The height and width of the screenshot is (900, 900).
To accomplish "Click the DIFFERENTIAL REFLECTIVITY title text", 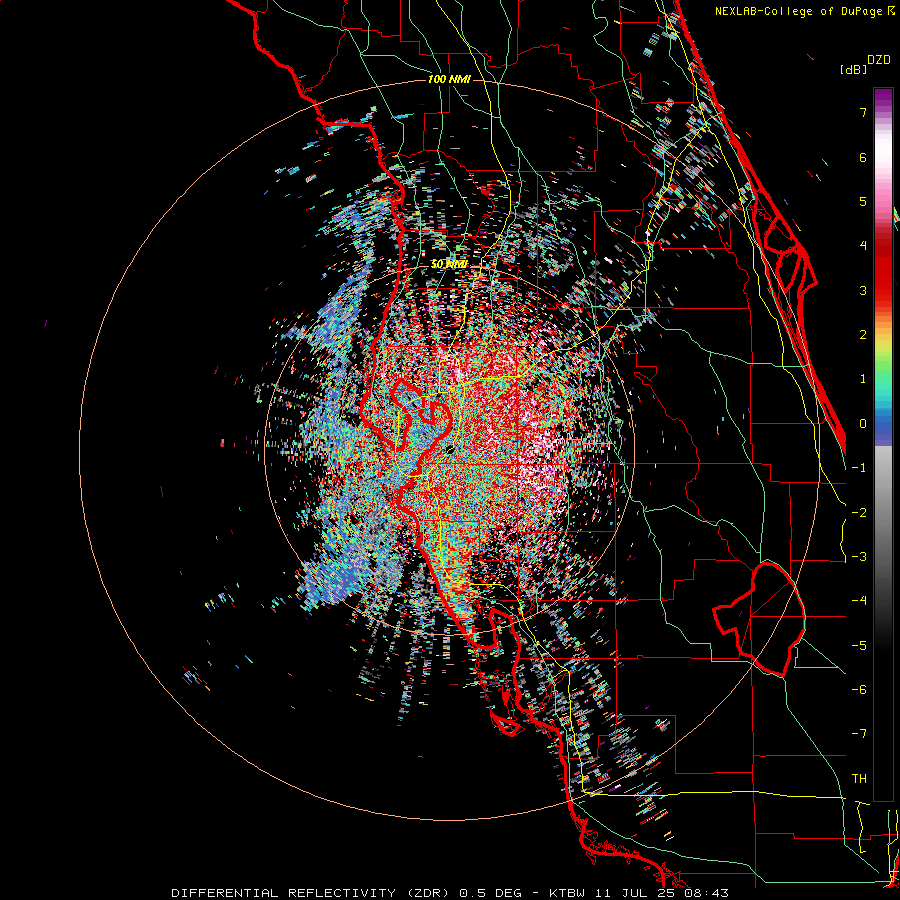I will tap(284, 893).
